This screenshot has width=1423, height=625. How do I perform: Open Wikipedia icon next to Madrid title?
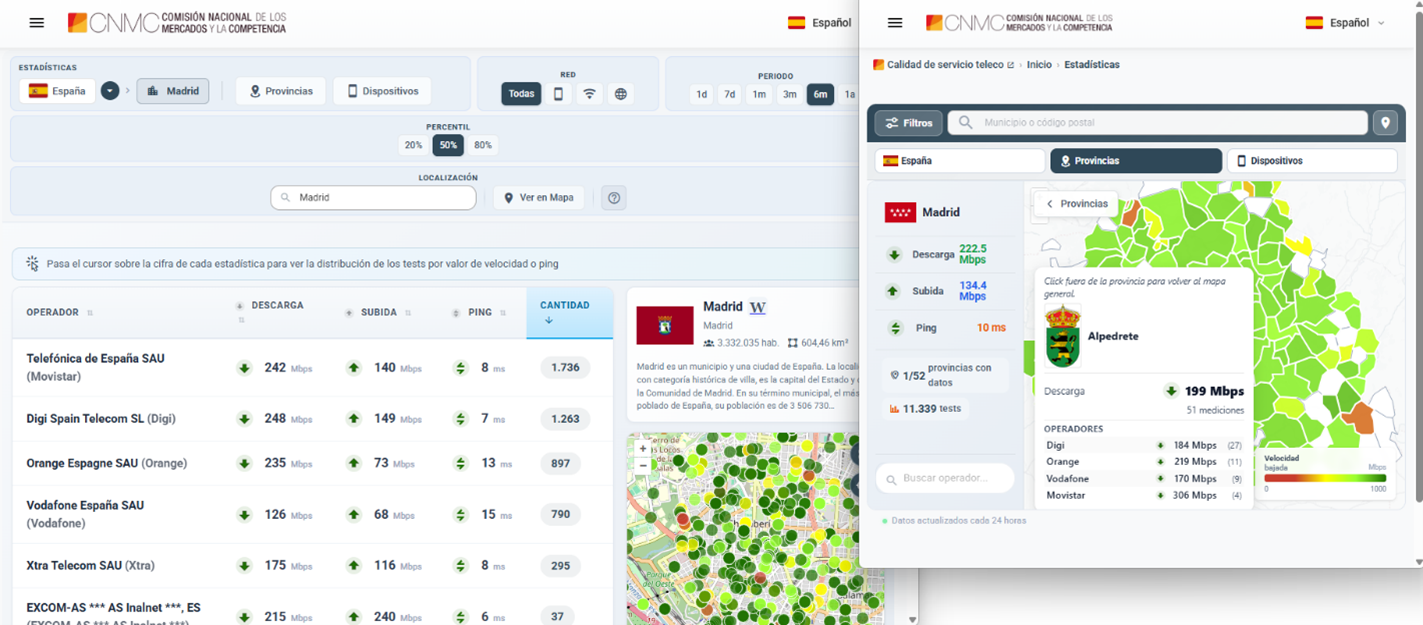758,307
